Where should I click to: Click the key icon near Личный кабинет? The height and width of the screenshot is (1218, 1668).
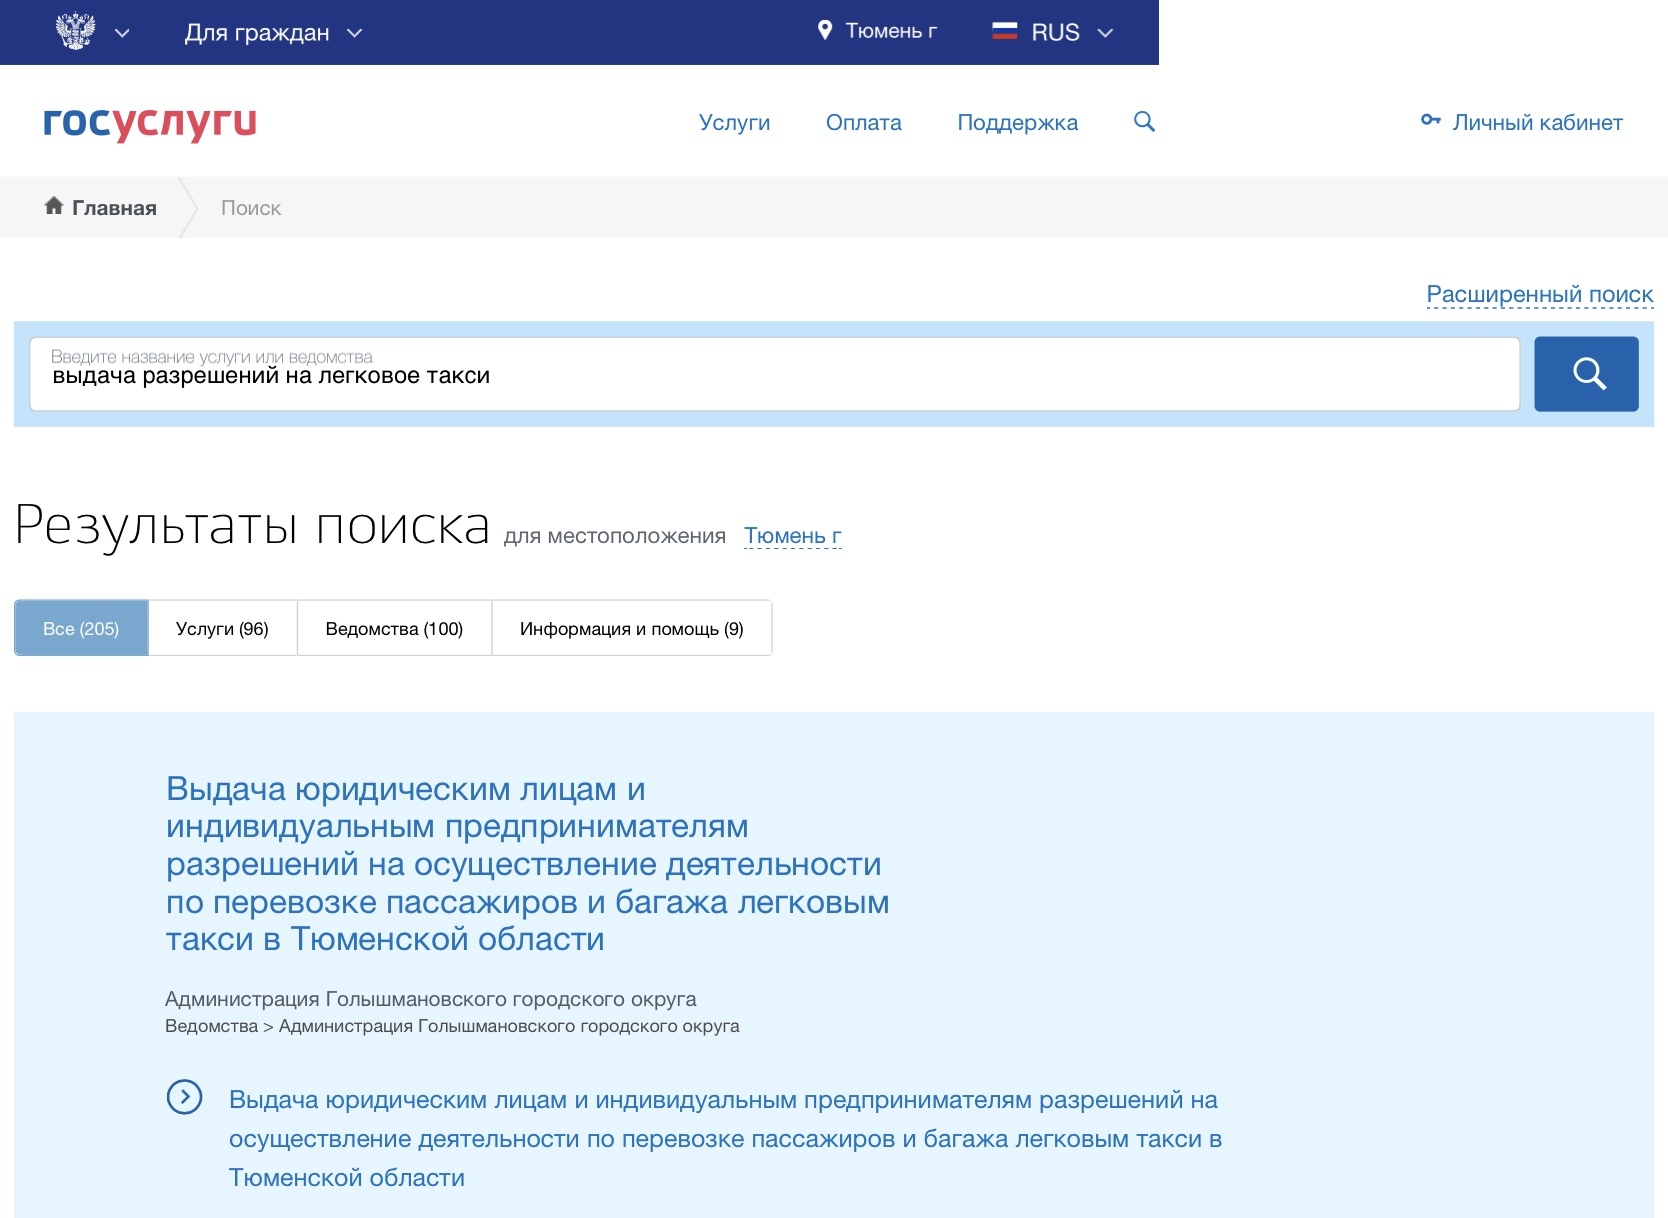point(1430,121)
